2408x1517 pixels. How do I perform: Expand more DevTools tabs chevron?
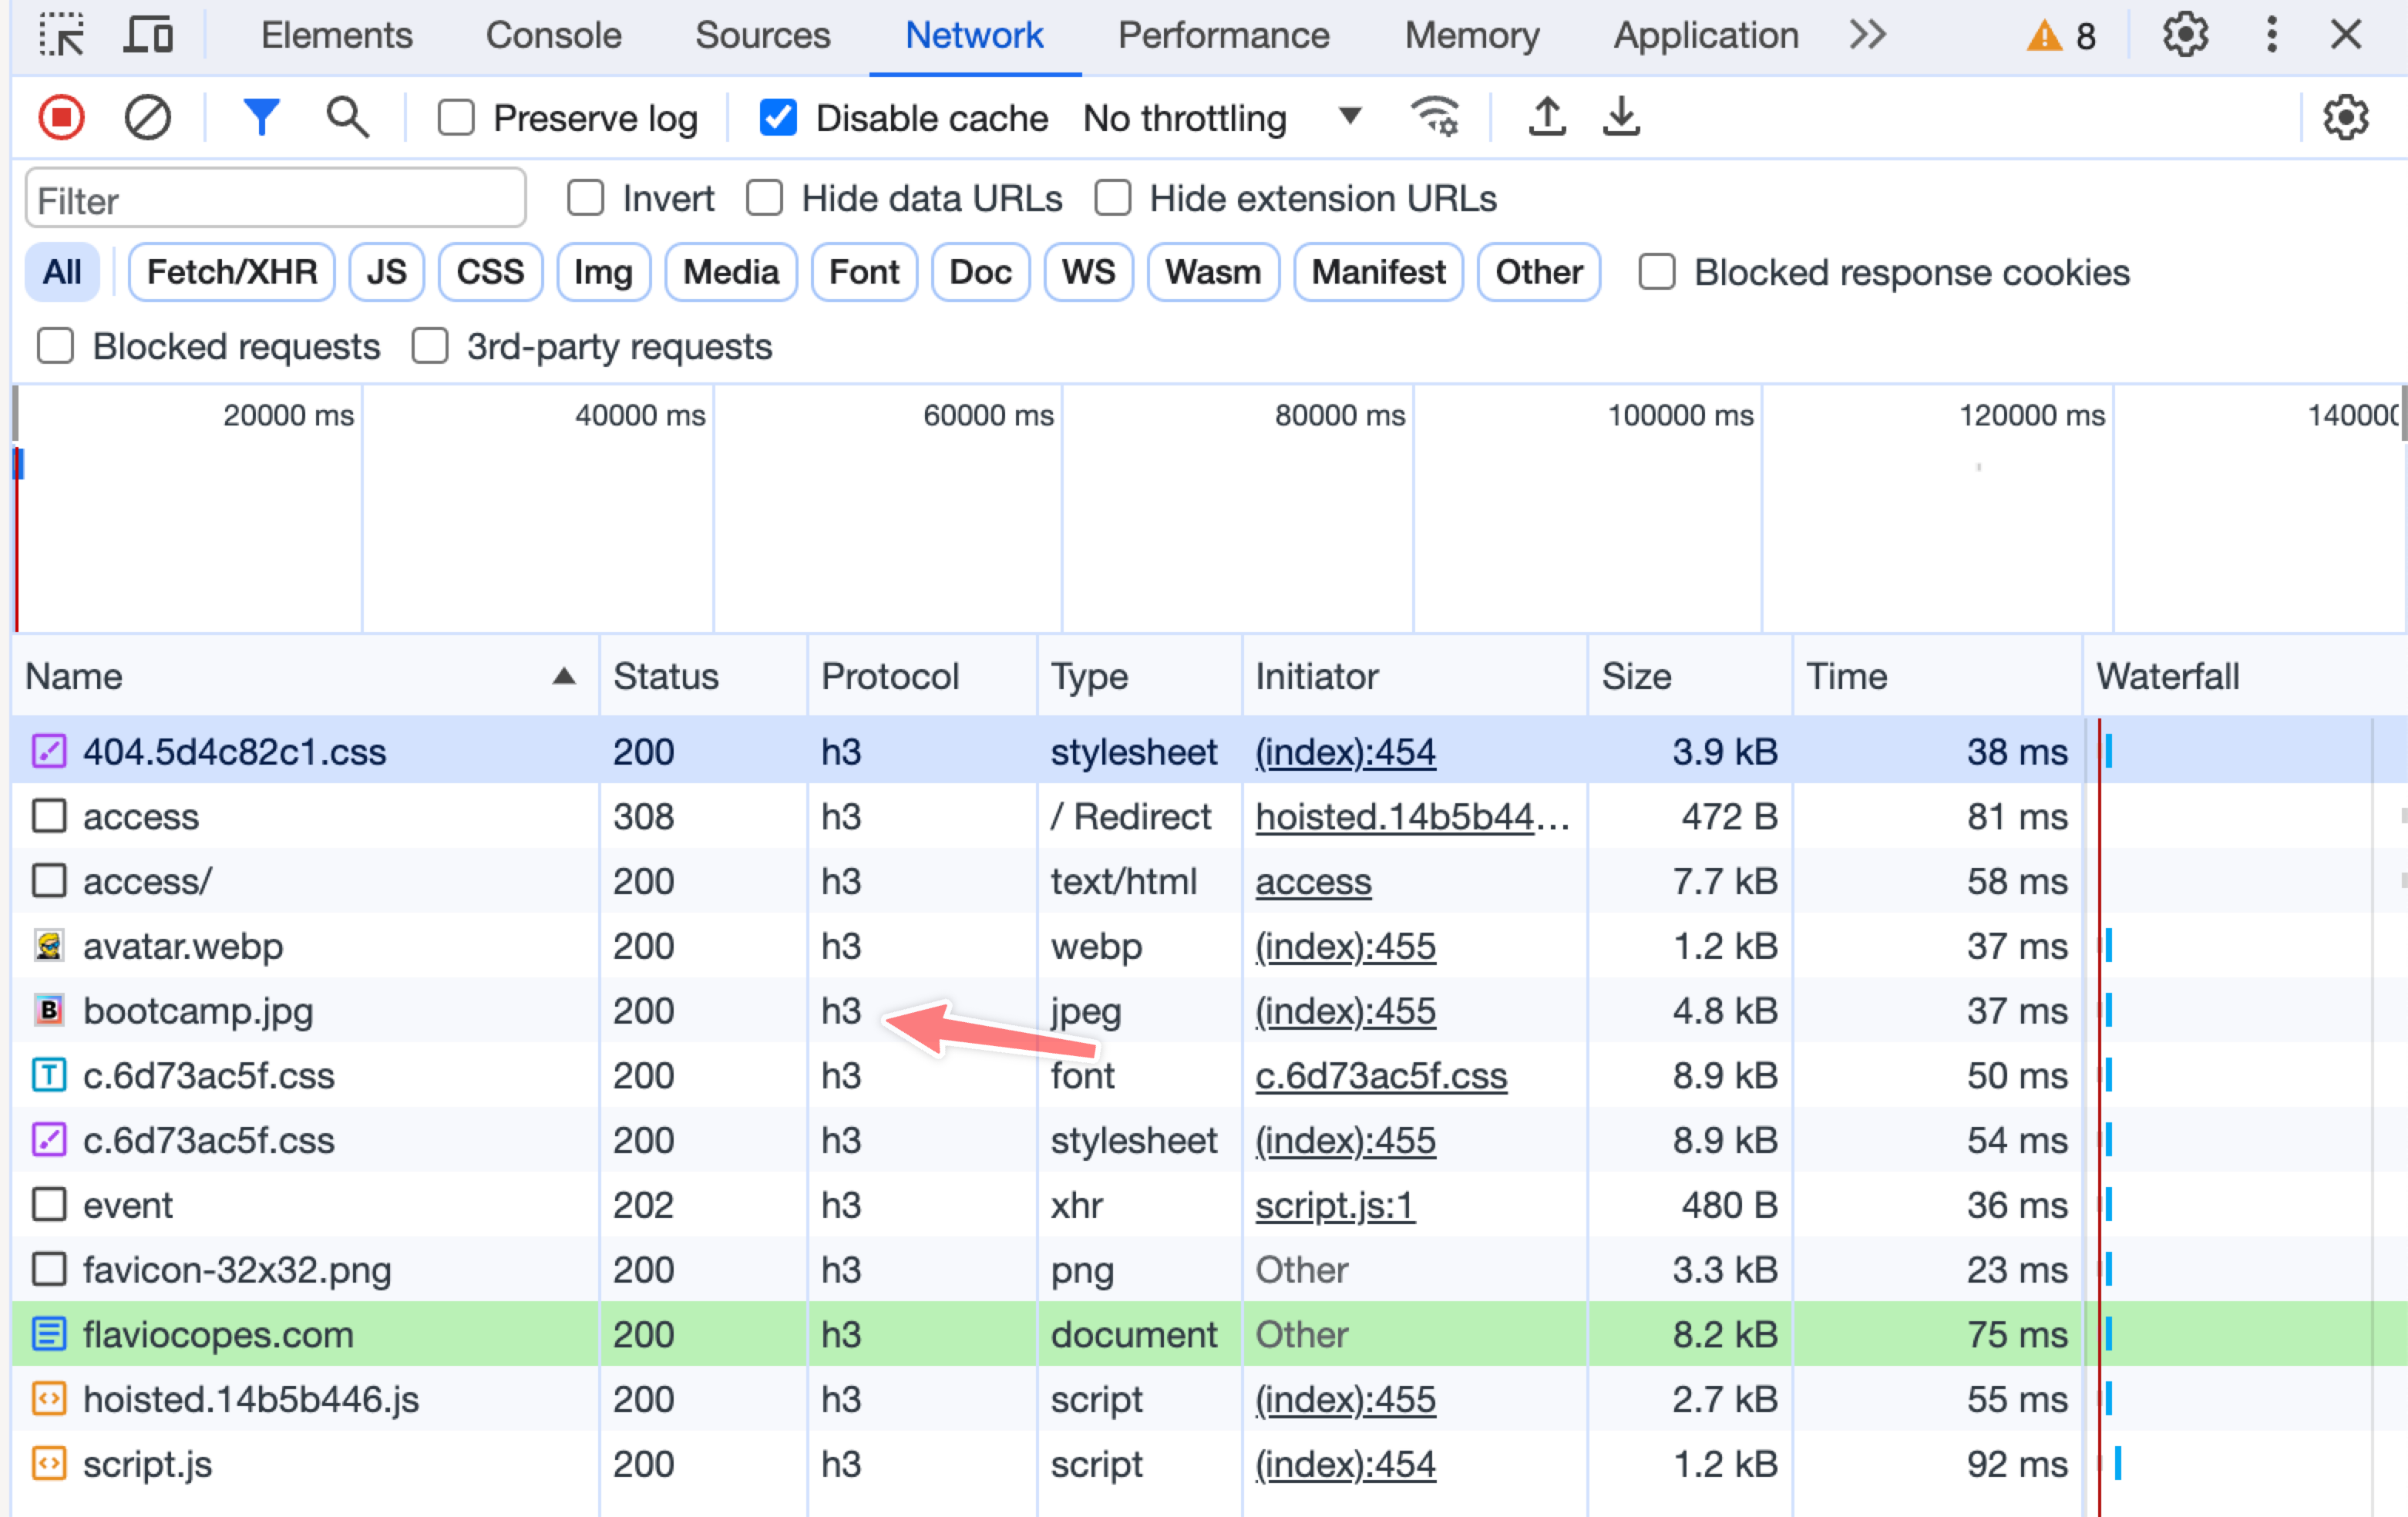point(1867,35)
